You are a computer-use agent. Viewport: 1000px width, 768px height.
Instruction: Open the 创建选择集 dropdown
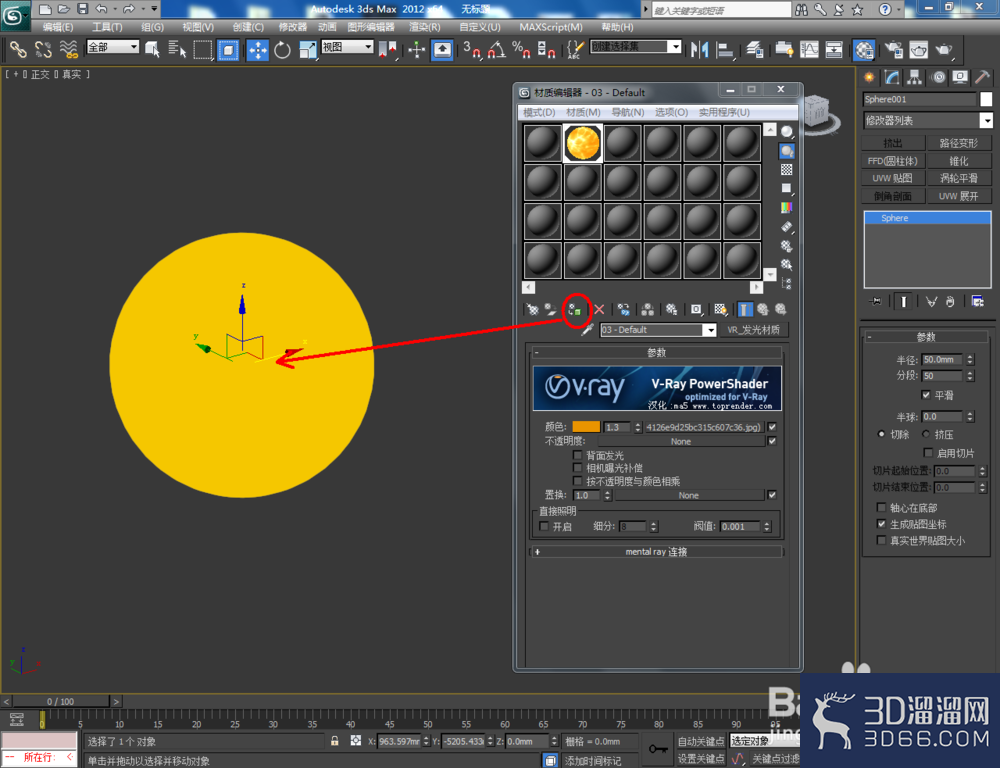(675, 47)
